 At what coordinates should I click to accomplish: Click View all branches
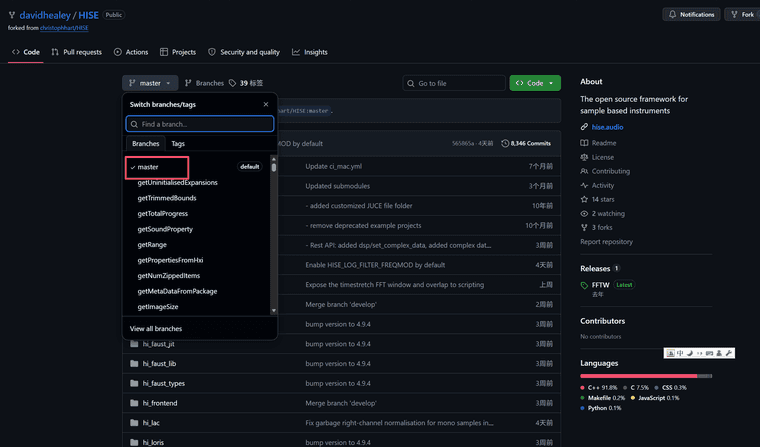(156, 328)
